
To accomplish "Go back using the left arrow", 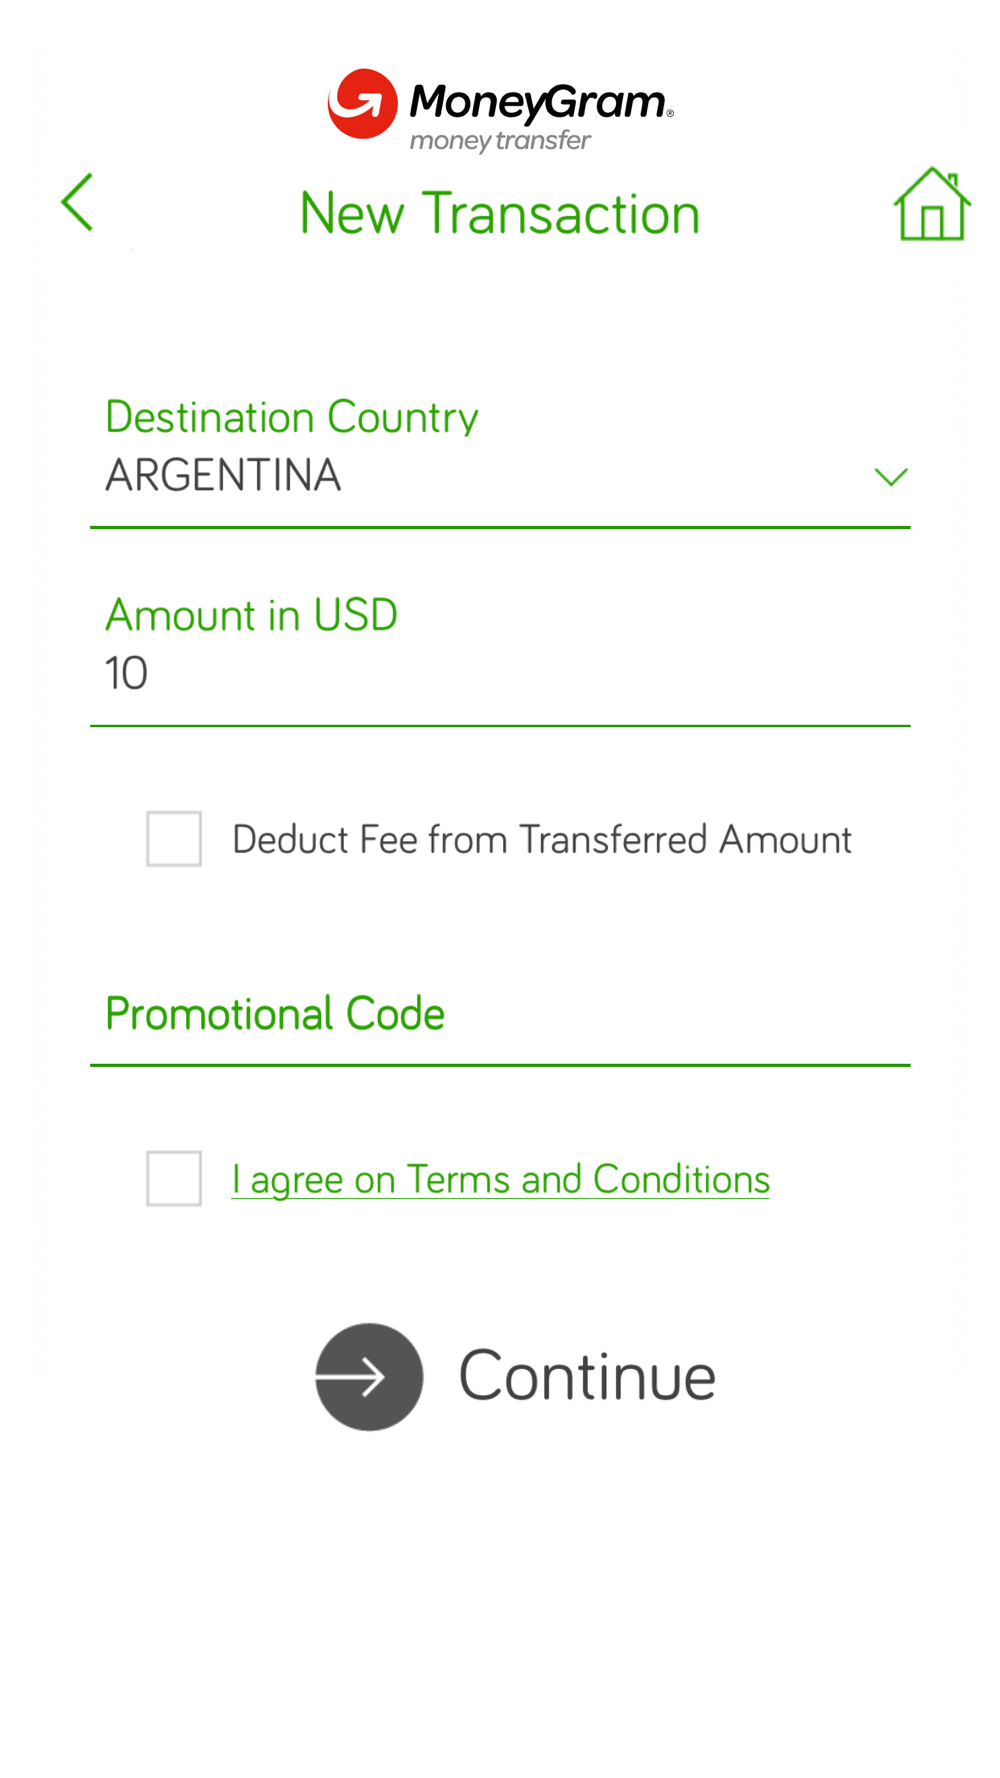I will [x=77, y=202].
